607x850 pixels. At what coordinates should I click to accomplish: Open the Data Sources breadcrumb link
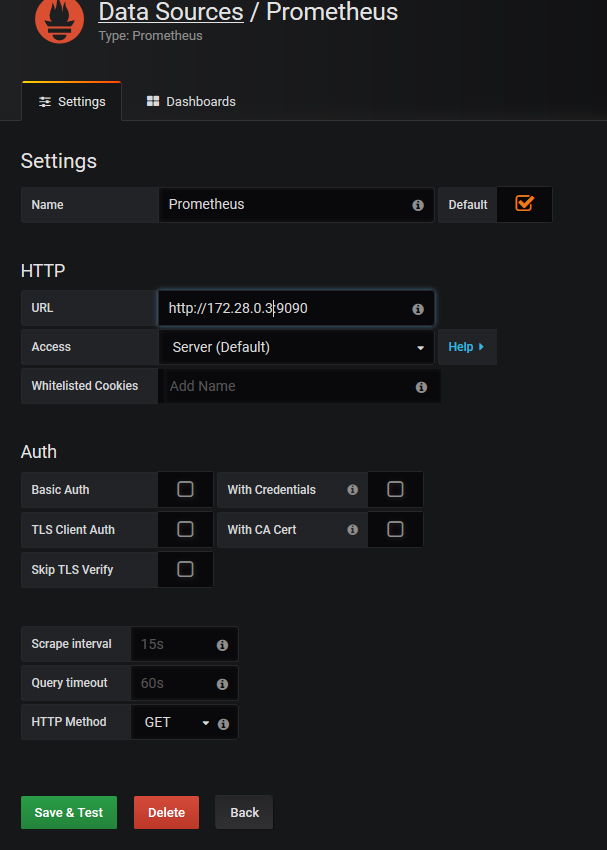pyautogui.click(x=171, y=12)
